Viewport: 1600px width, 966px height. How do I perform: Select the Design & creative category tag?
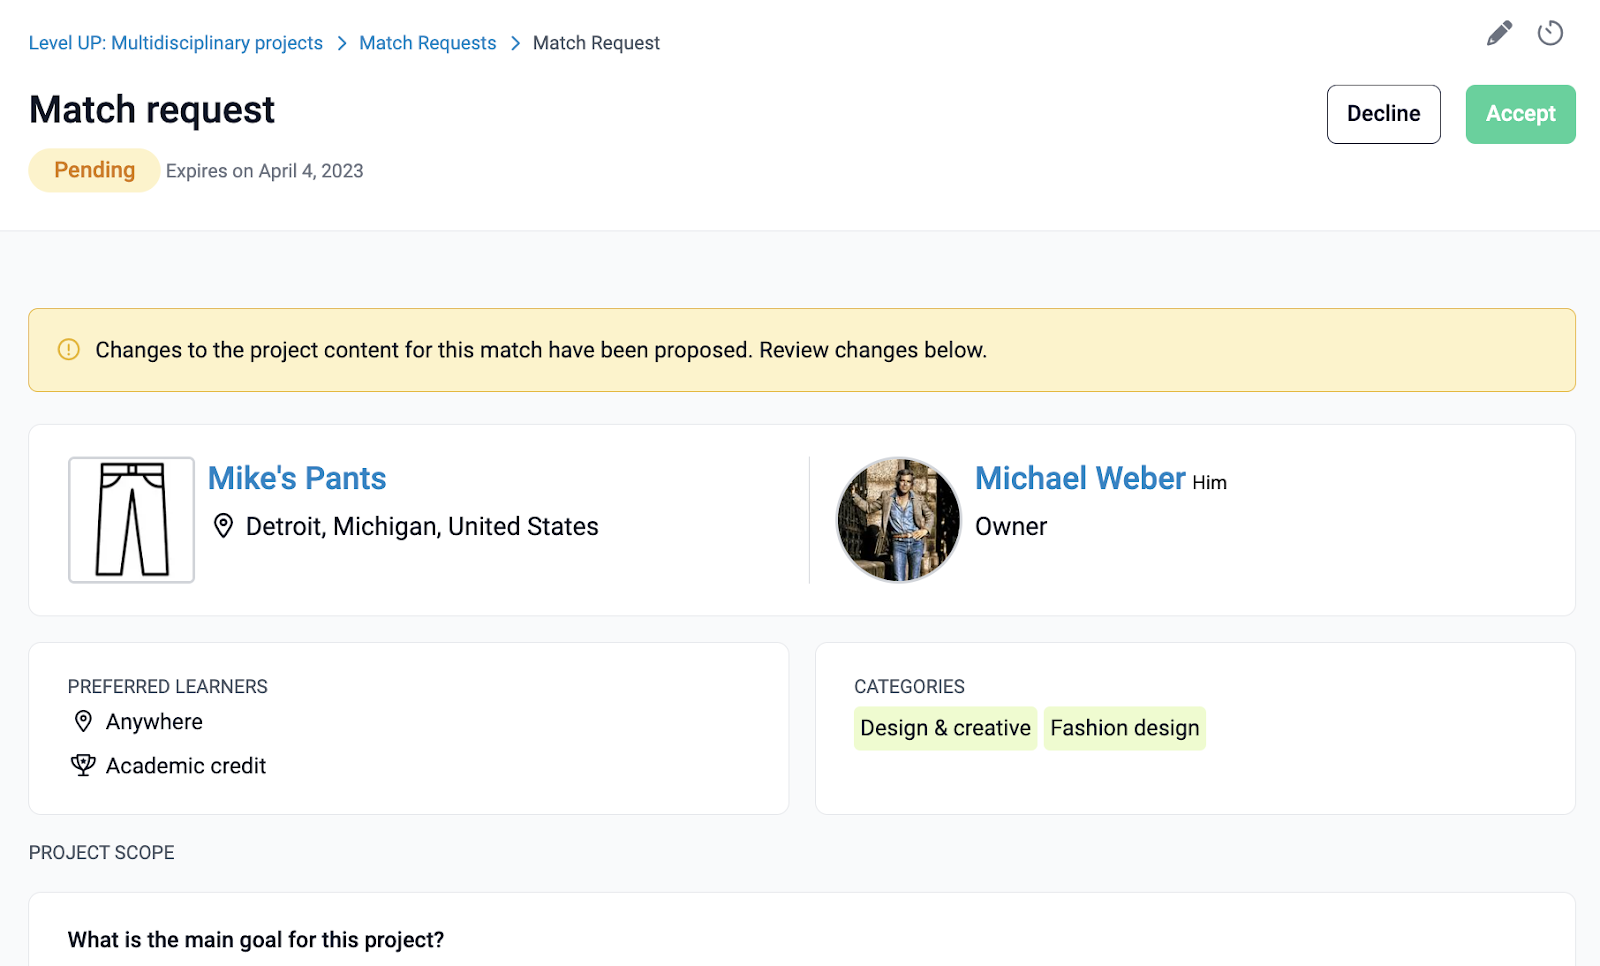coord(945,728)
